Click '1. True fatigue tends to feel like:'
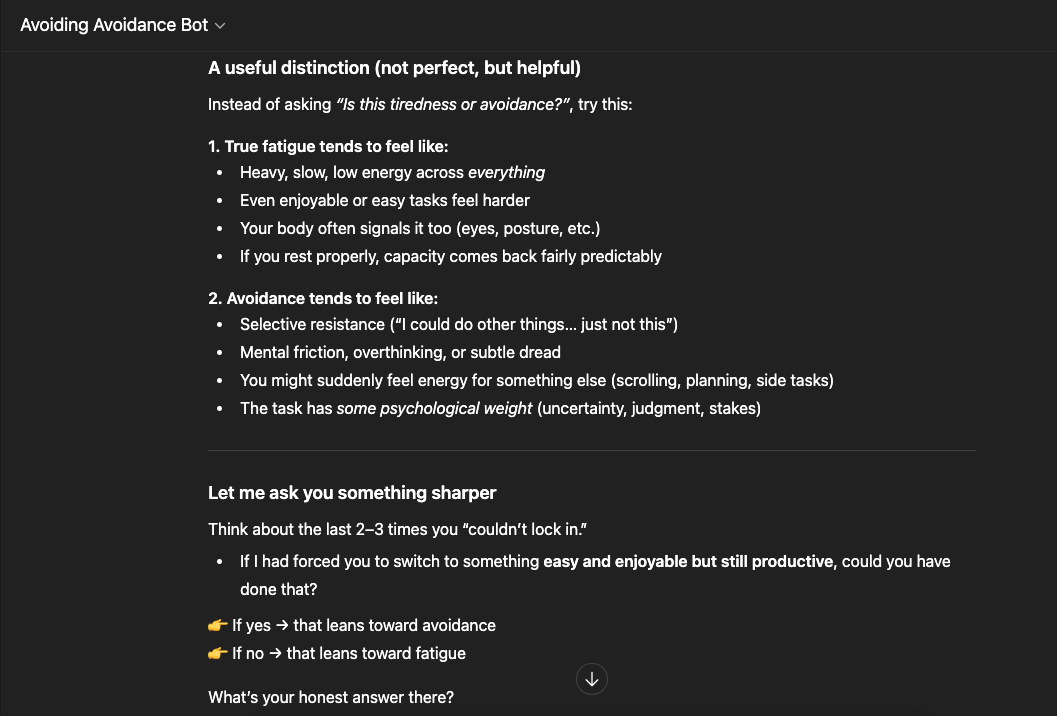 coord(328,146)
